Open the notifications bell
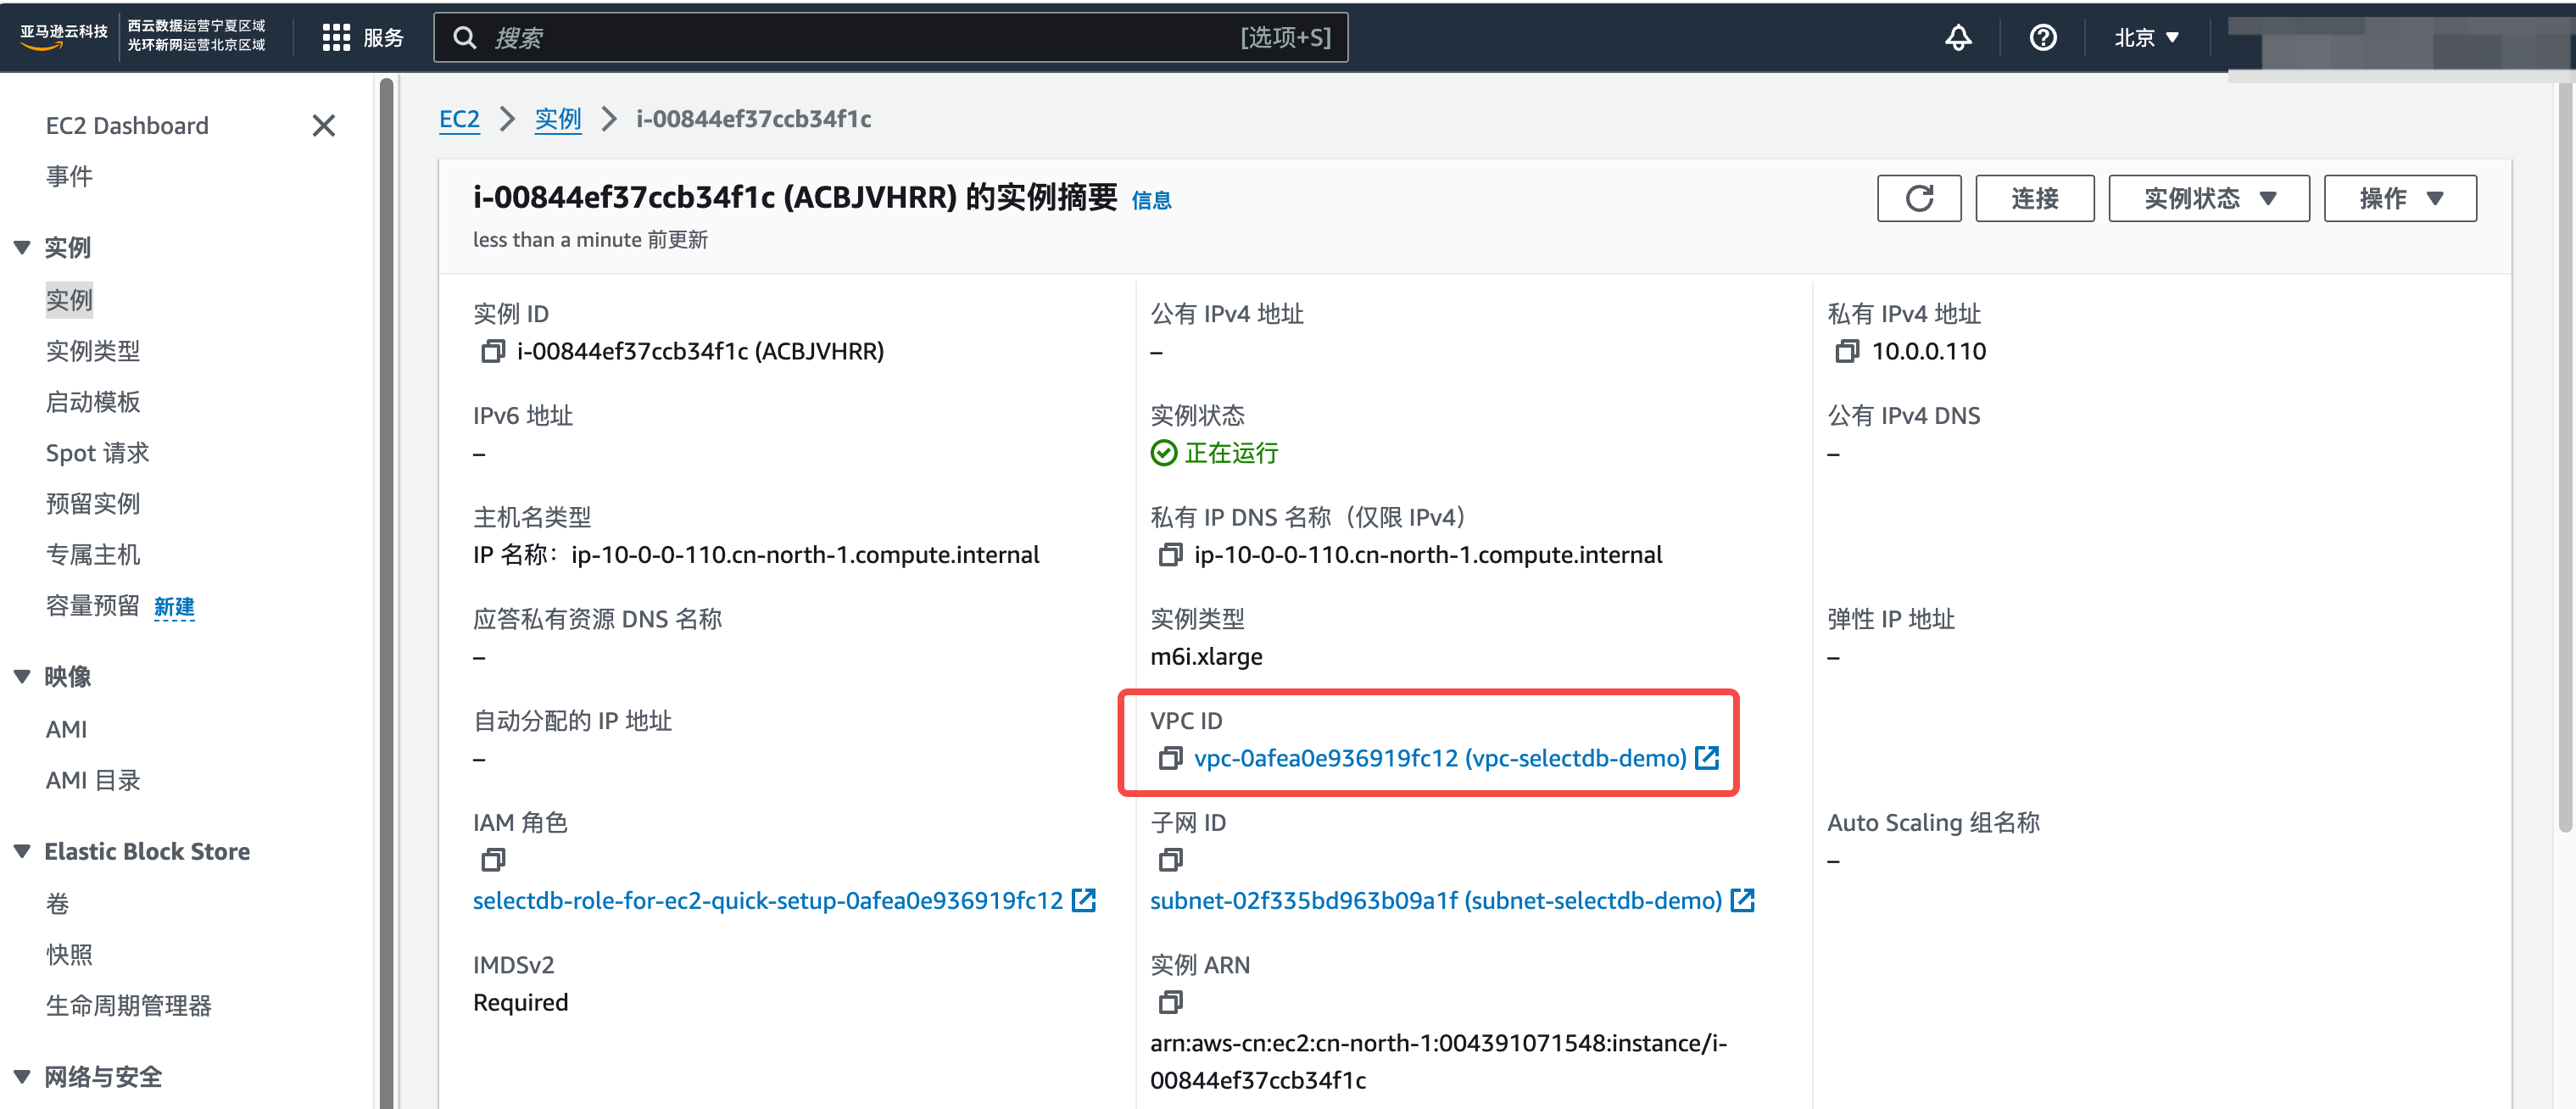 (x=1957, y=38)
